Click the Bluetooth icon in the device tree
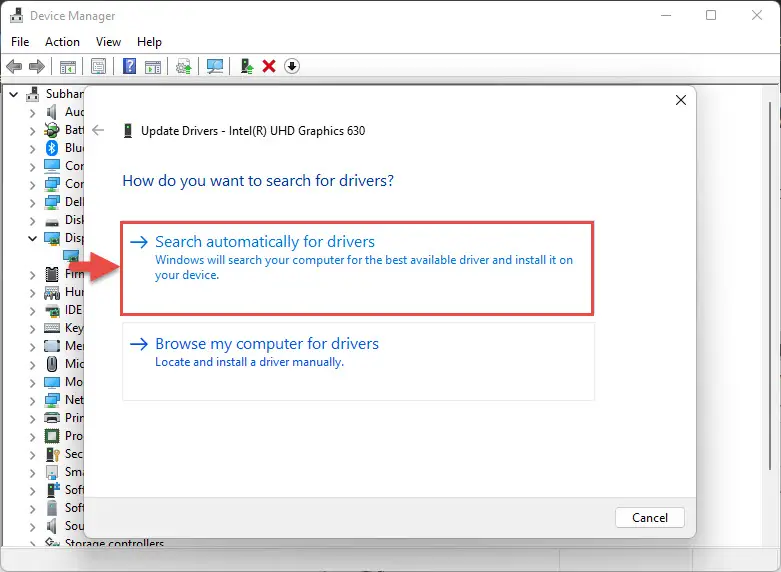Viewport: 781px width, 572px height. [x=52, y=148]
